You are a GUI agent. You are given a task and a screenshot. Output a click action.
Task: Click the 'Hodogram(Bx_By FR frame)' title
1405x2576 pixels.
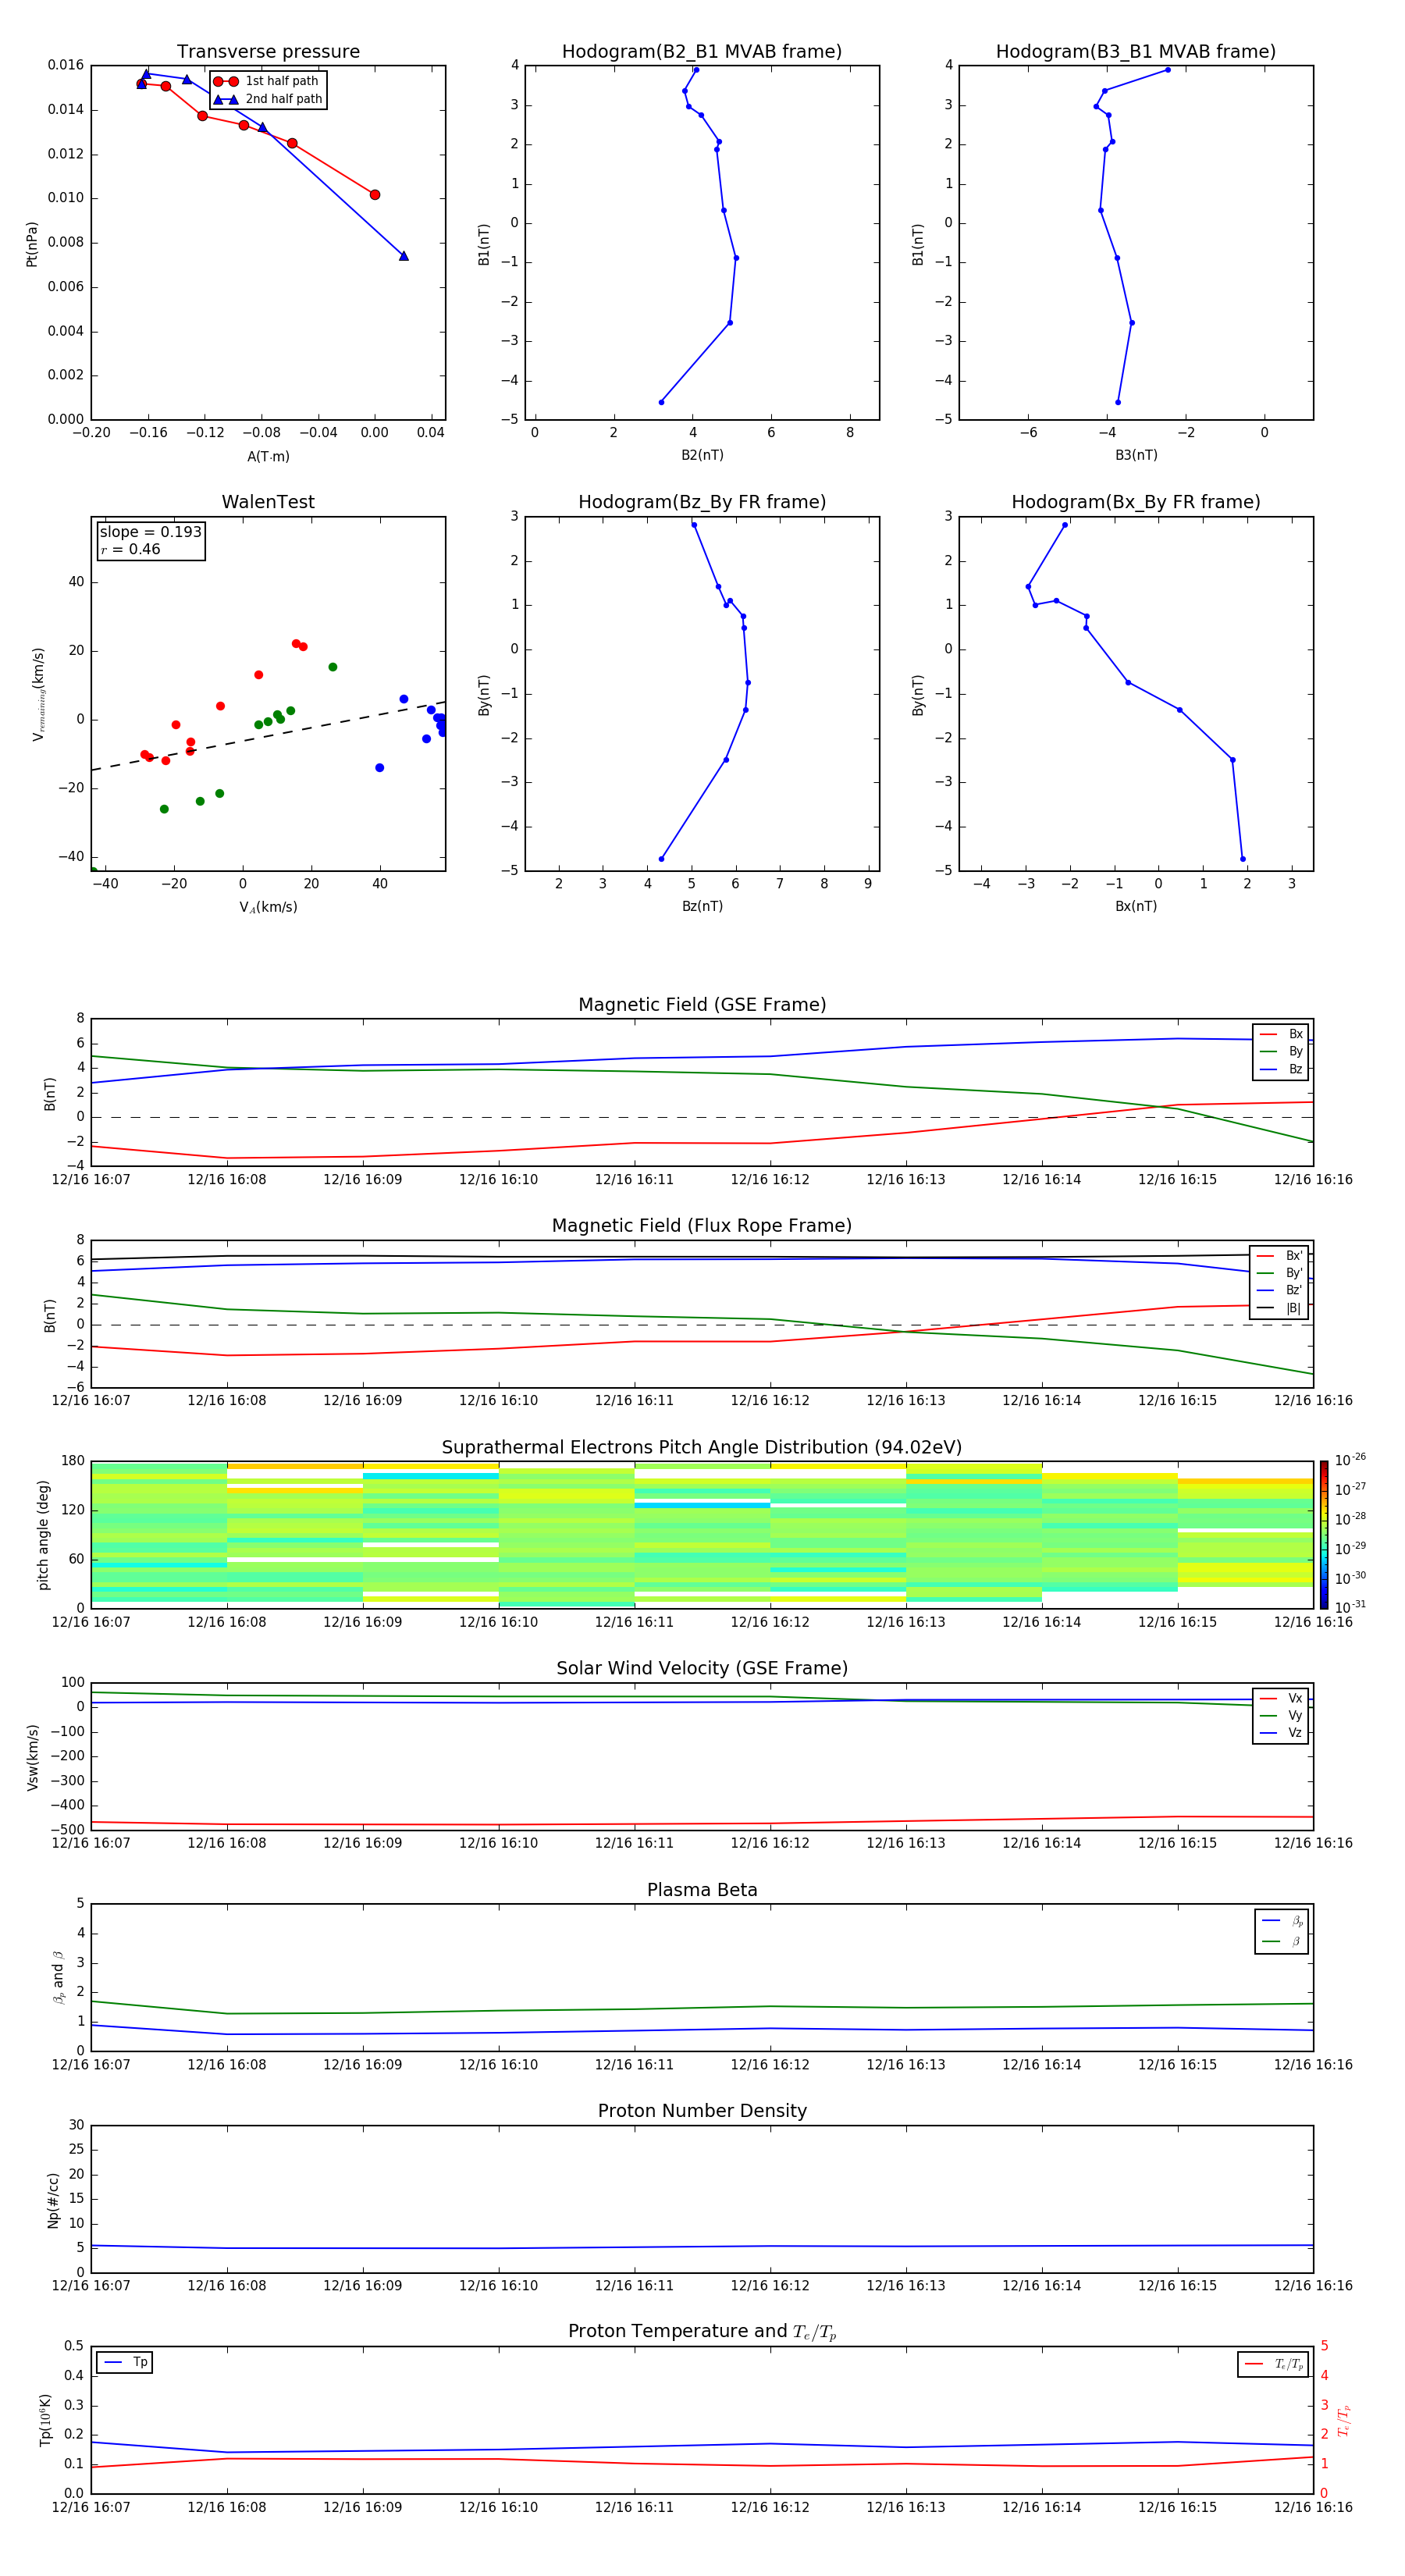coord(1136,502)
